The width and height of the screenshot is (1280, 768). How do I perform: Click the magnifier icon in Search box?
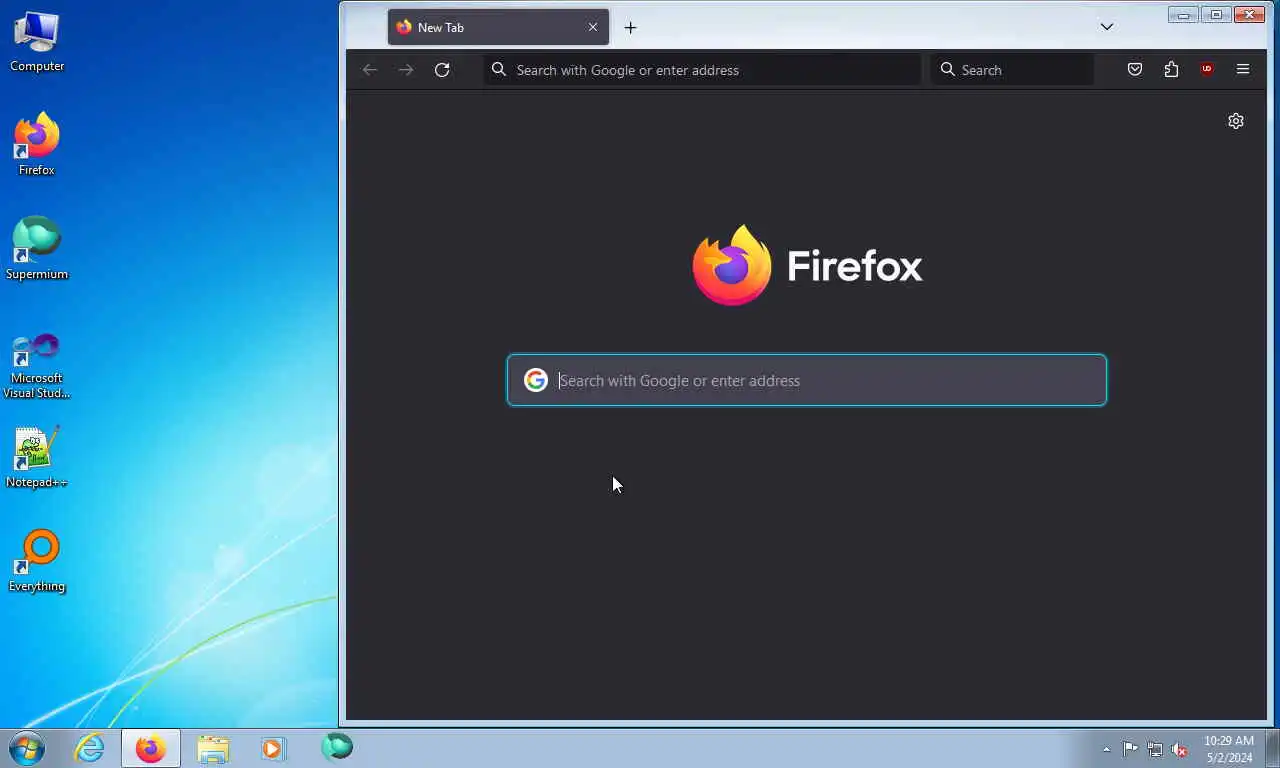[948, 70]
